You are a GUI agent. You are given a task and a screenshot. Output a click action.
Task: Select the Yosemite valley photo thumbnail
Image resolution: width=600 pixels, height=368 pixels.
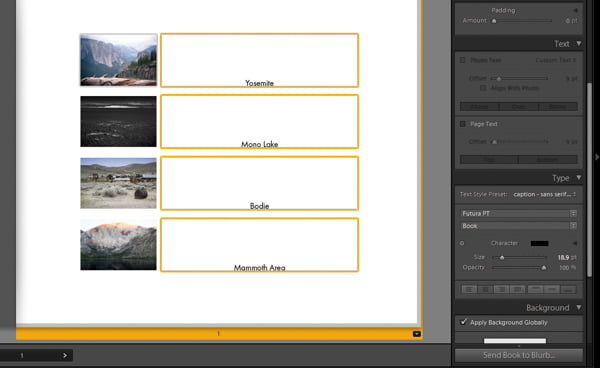click(x=118, y=60)
